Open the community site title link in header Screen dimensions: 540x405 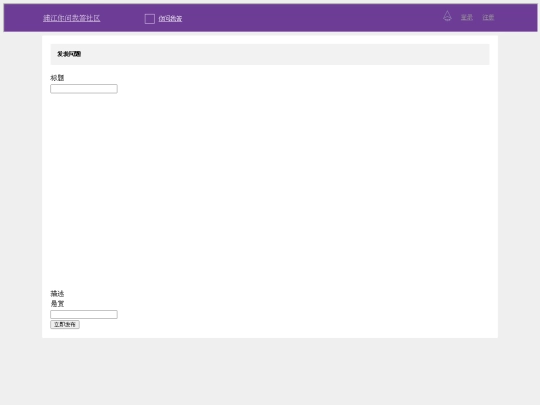tap(72, 18)
